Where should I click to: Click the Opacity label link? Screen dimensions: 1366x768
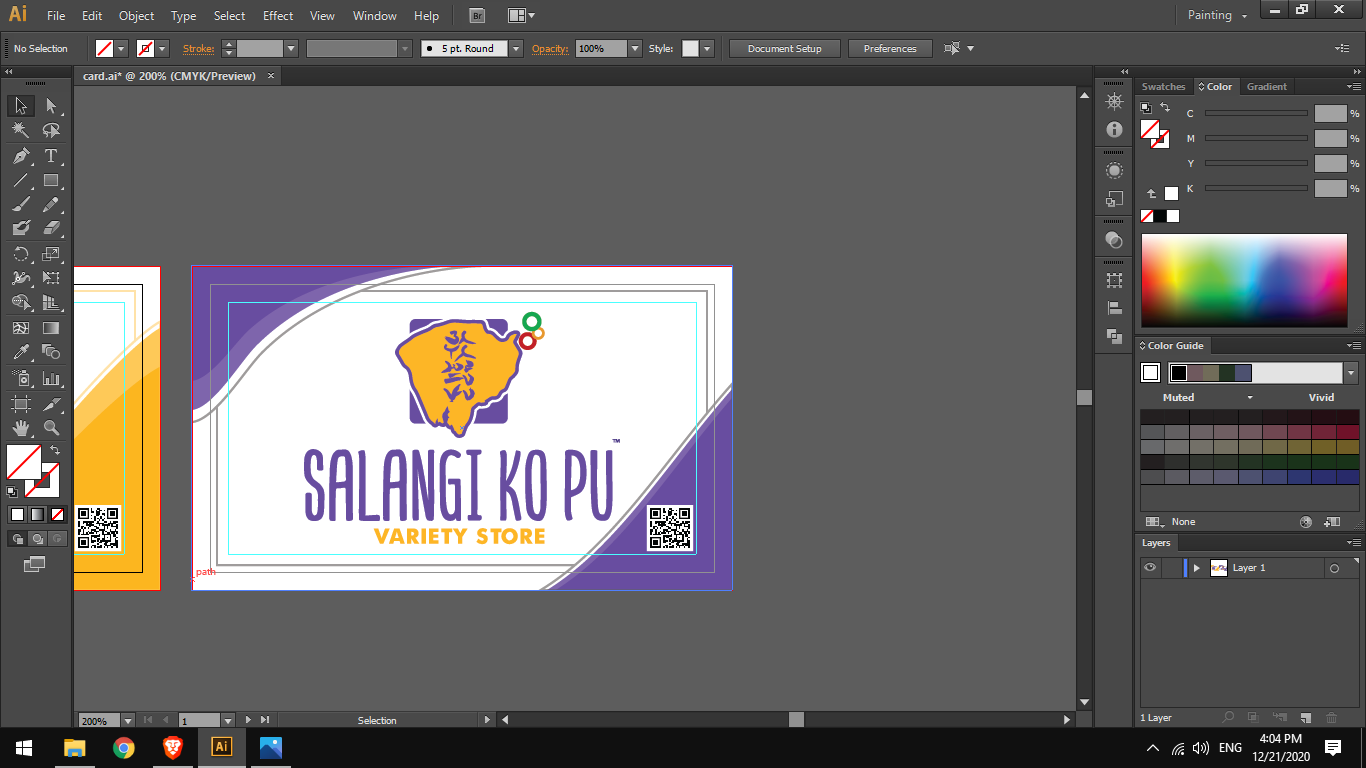coord(549,48)
